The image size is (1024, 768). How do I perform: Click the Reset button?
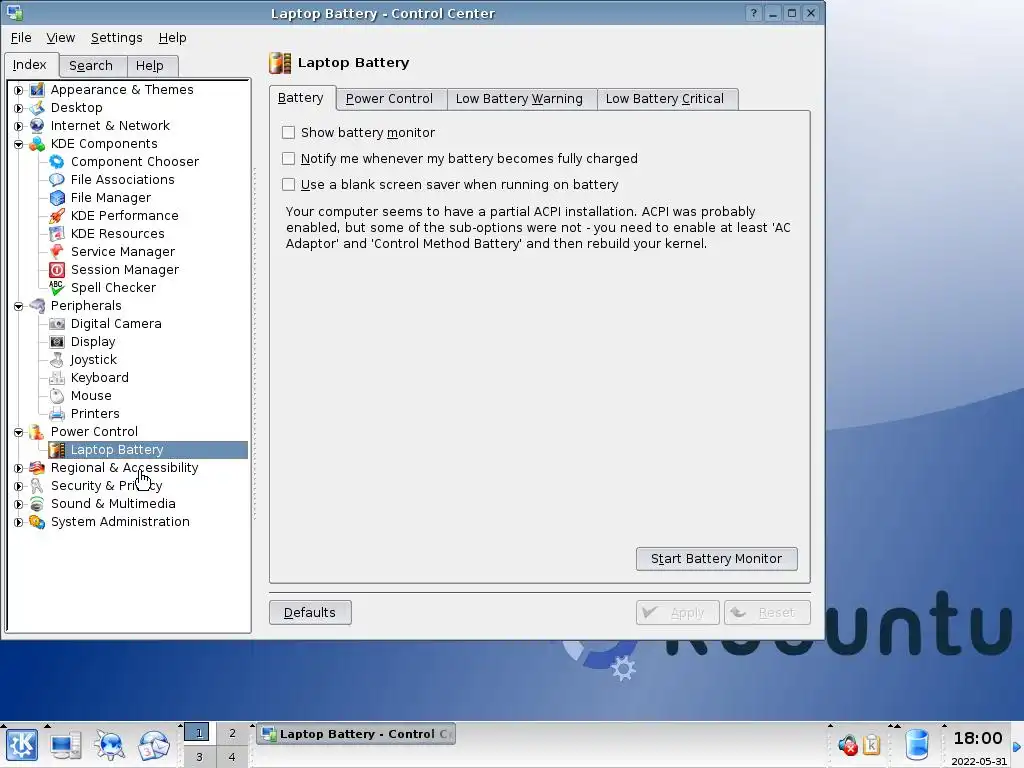click(x=767, y=613)
